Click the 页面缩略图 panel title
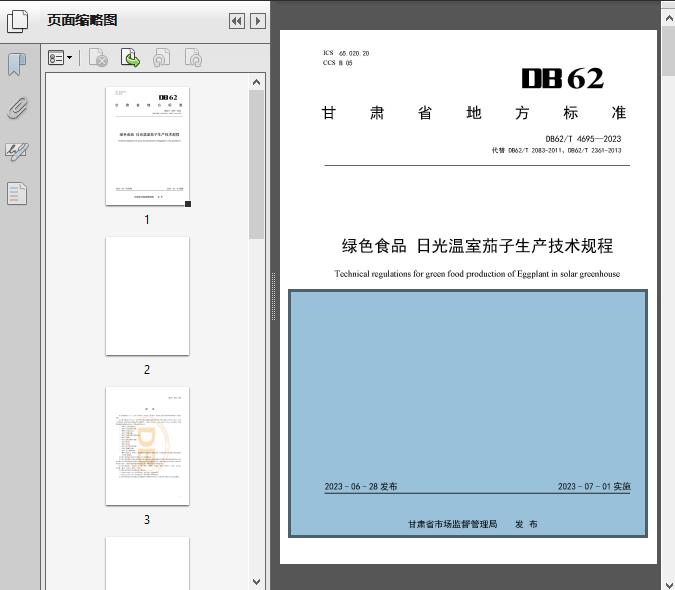Screen dimensions: 675x590 (x=82, y=20)
